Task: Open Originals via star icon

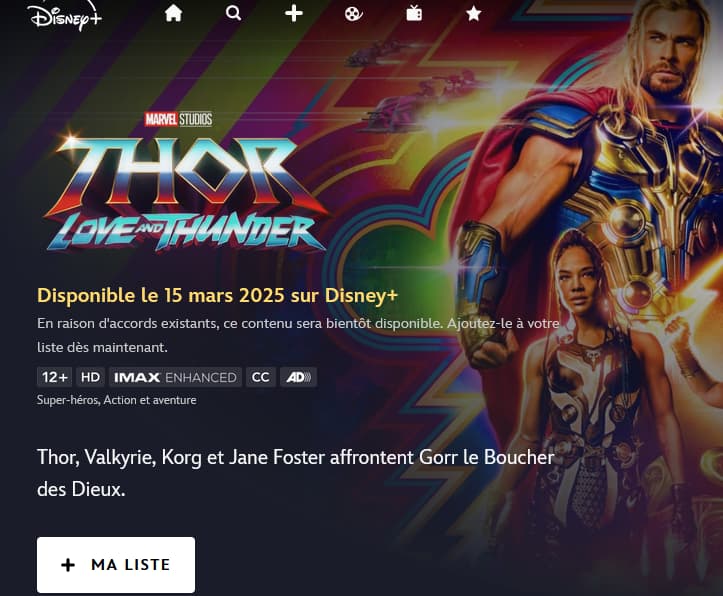Action: (474, 13)
